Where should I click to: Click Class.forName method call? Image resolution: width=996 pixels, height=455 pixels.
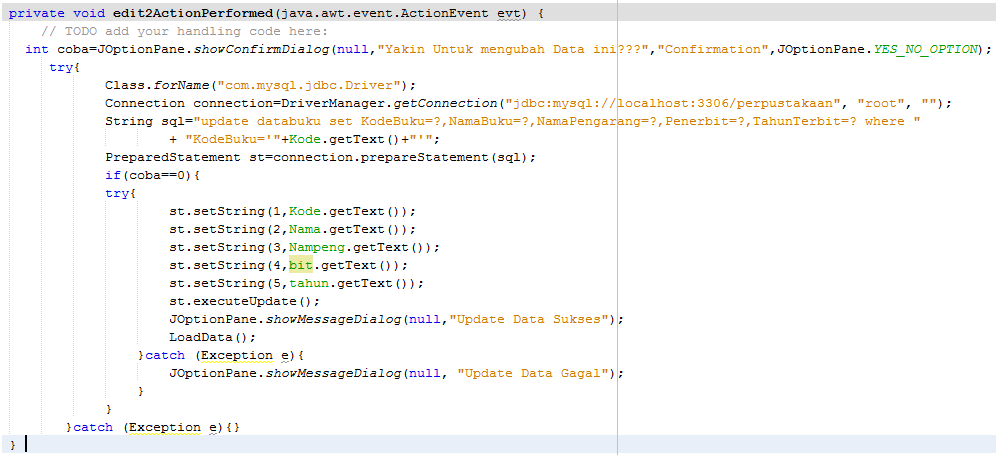tap(158, 85)
